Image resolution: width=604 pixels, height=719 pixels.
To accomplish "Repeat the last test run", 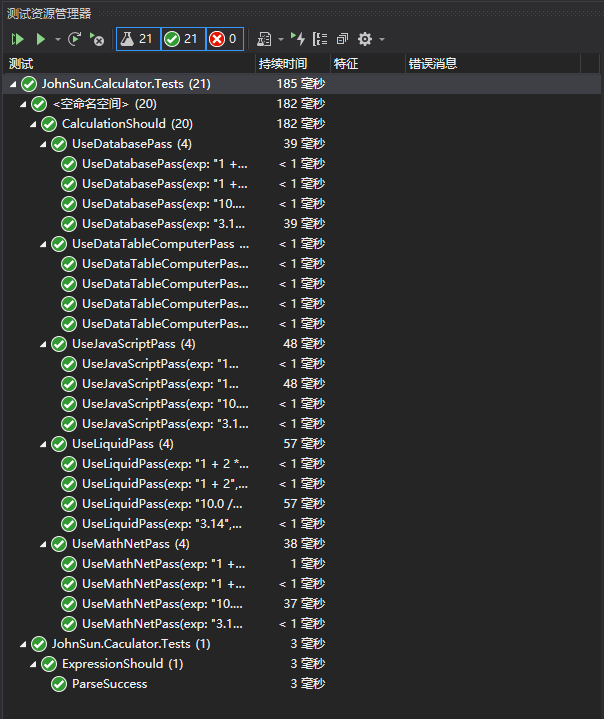I will (x=74, y=39).
